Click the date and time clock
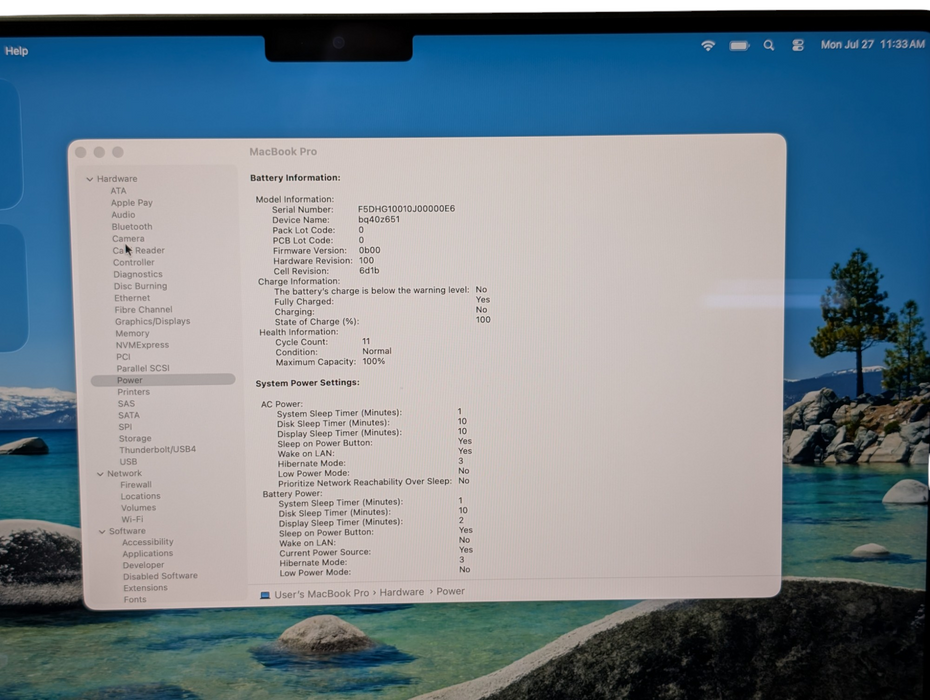The width and height of the screenshot is (930, 700). 872,44
